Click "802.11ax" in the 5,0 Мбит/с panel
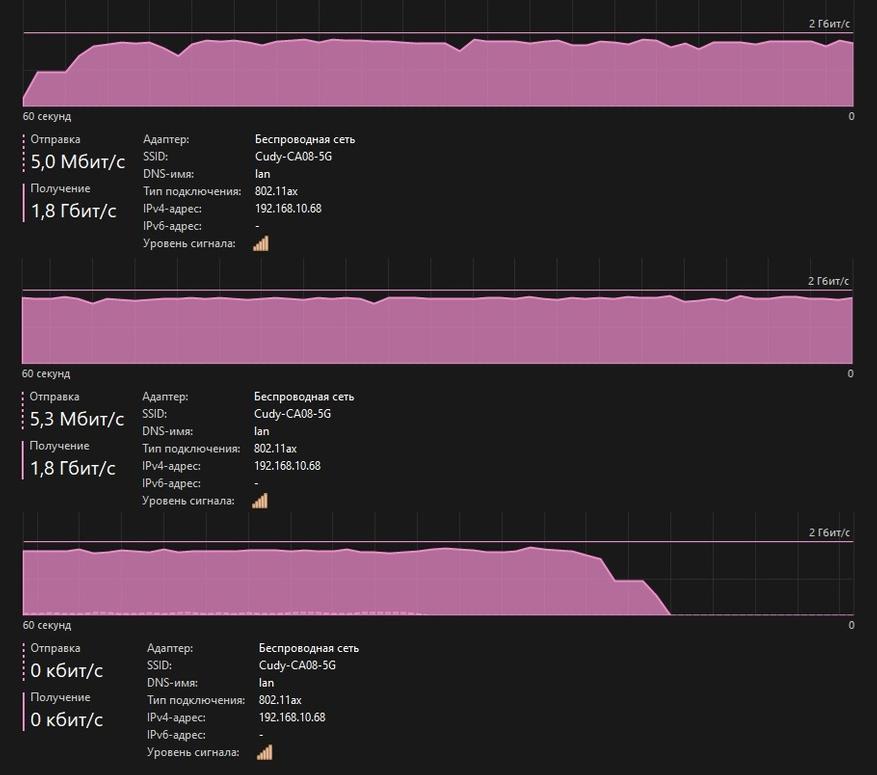The height and width of the screenshot is (775, 877). [276, 191]
